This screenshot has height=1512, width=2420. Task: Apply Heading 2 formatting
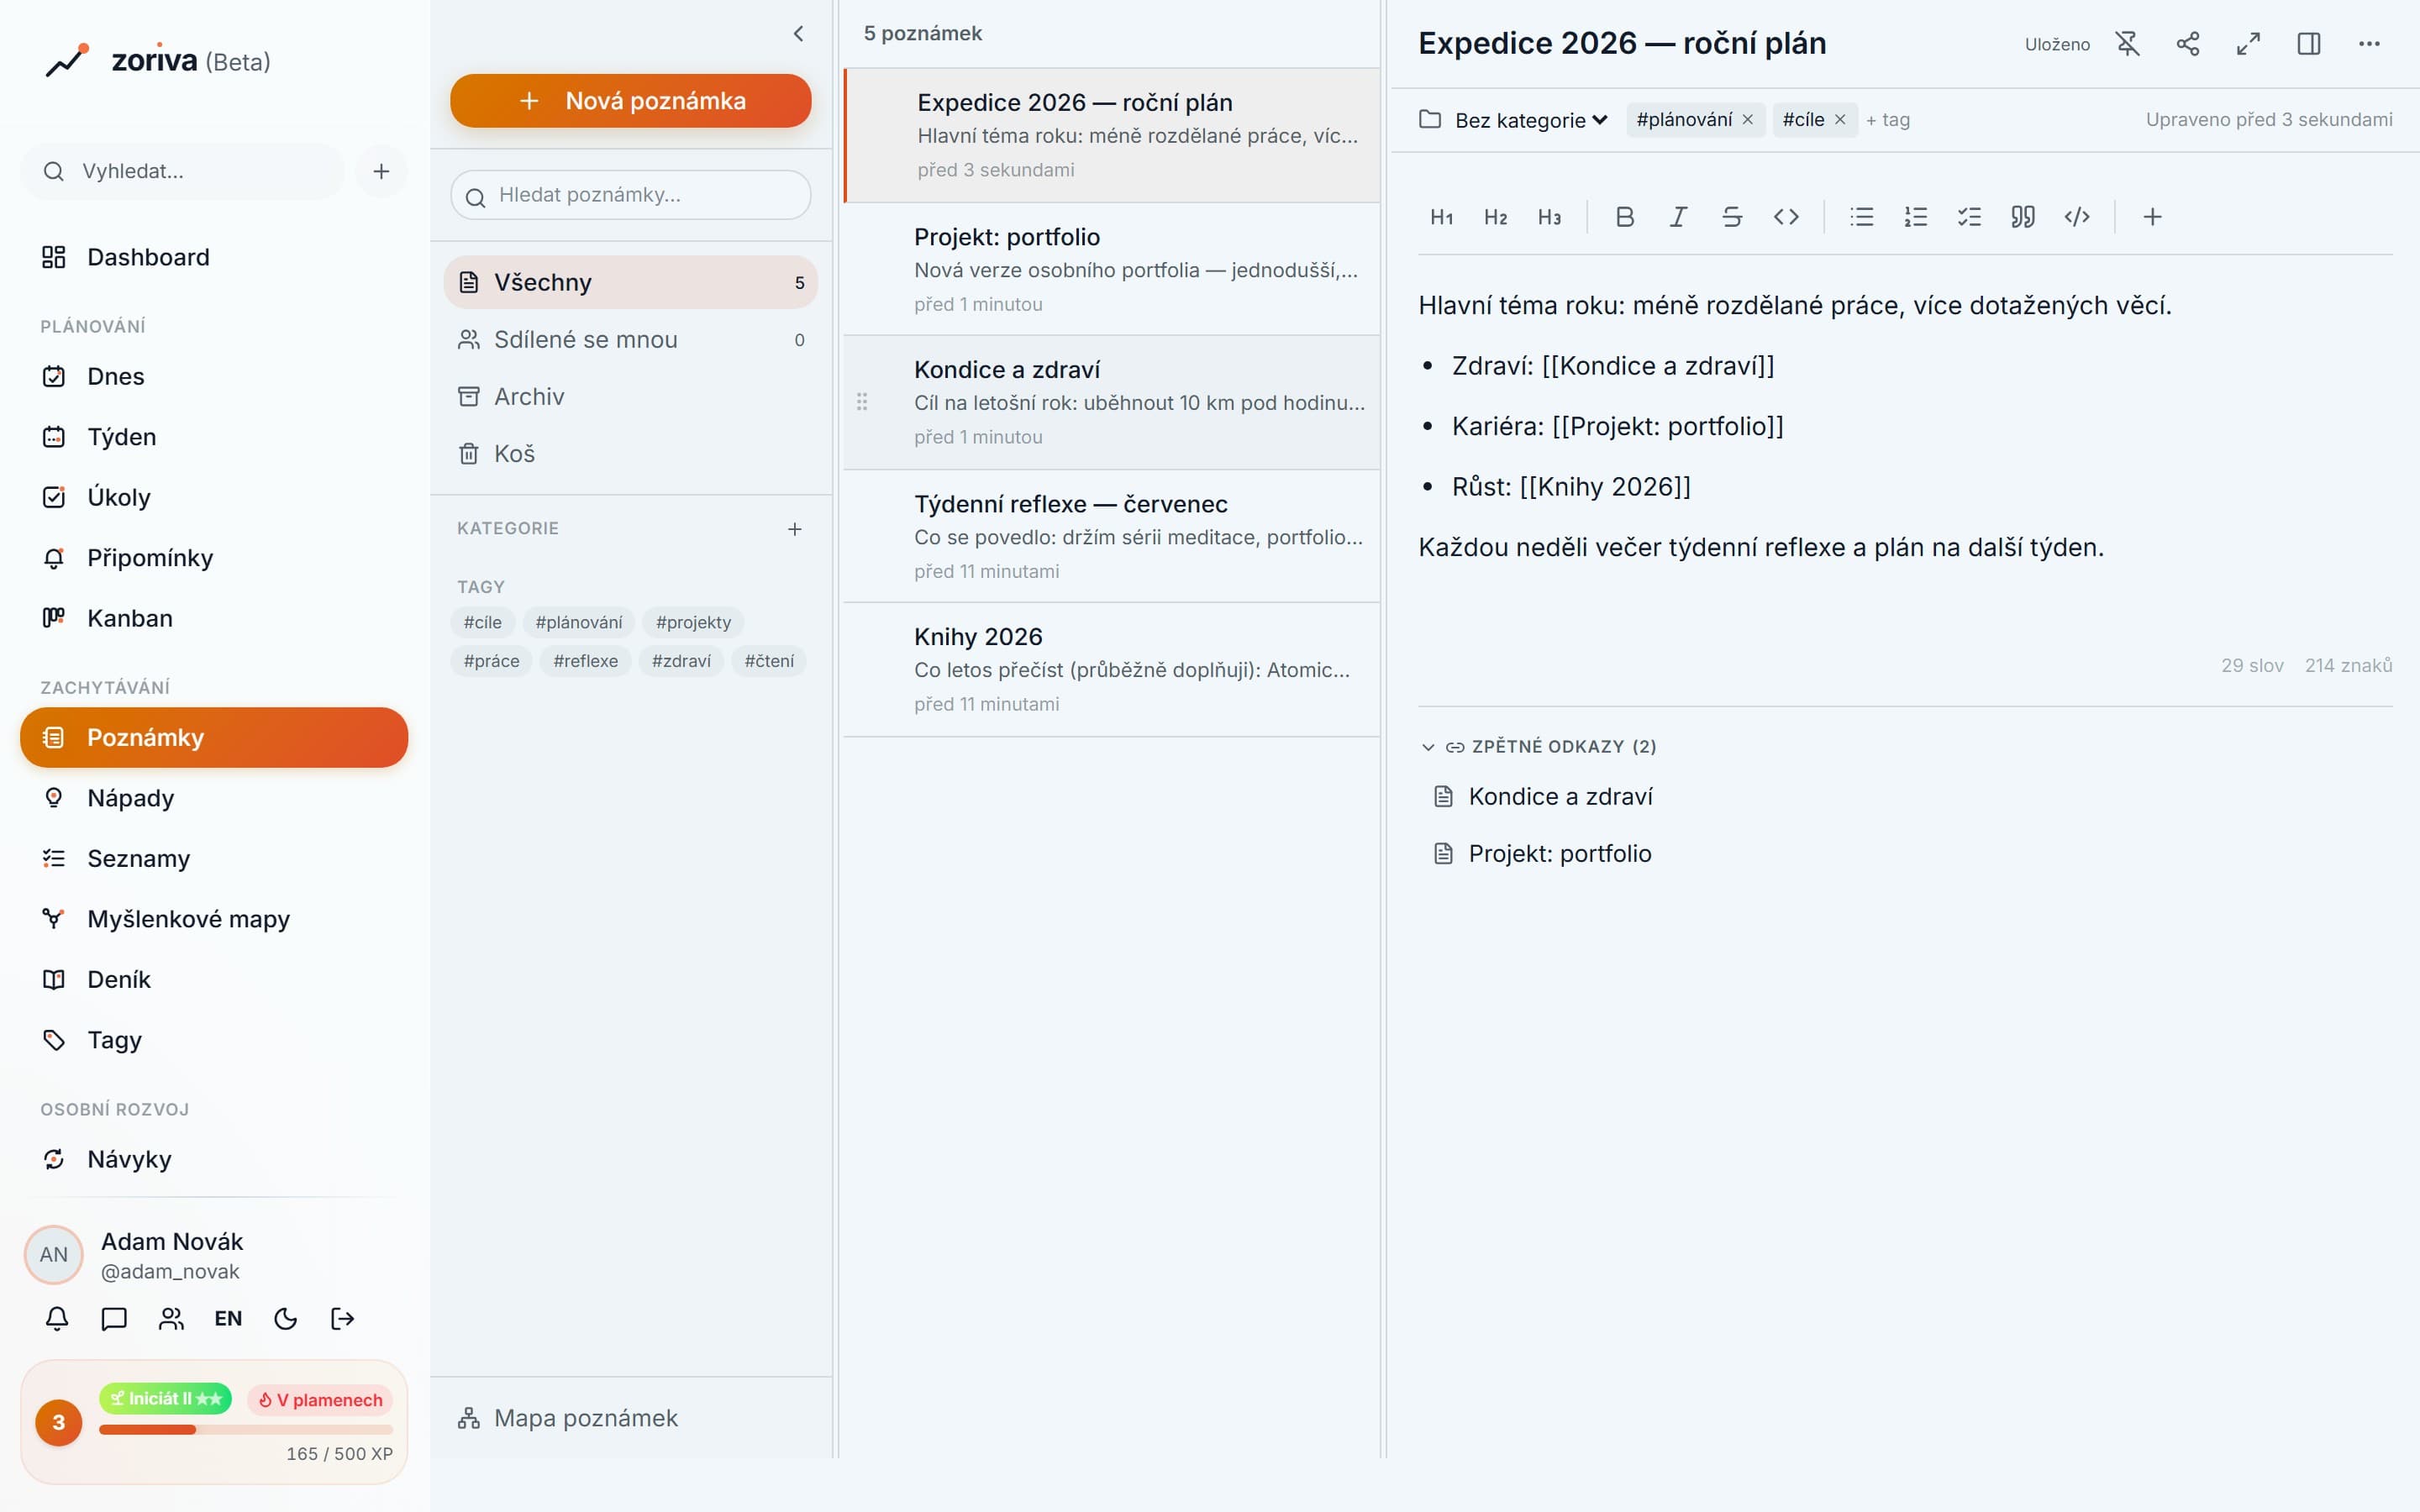(1495, 217)
